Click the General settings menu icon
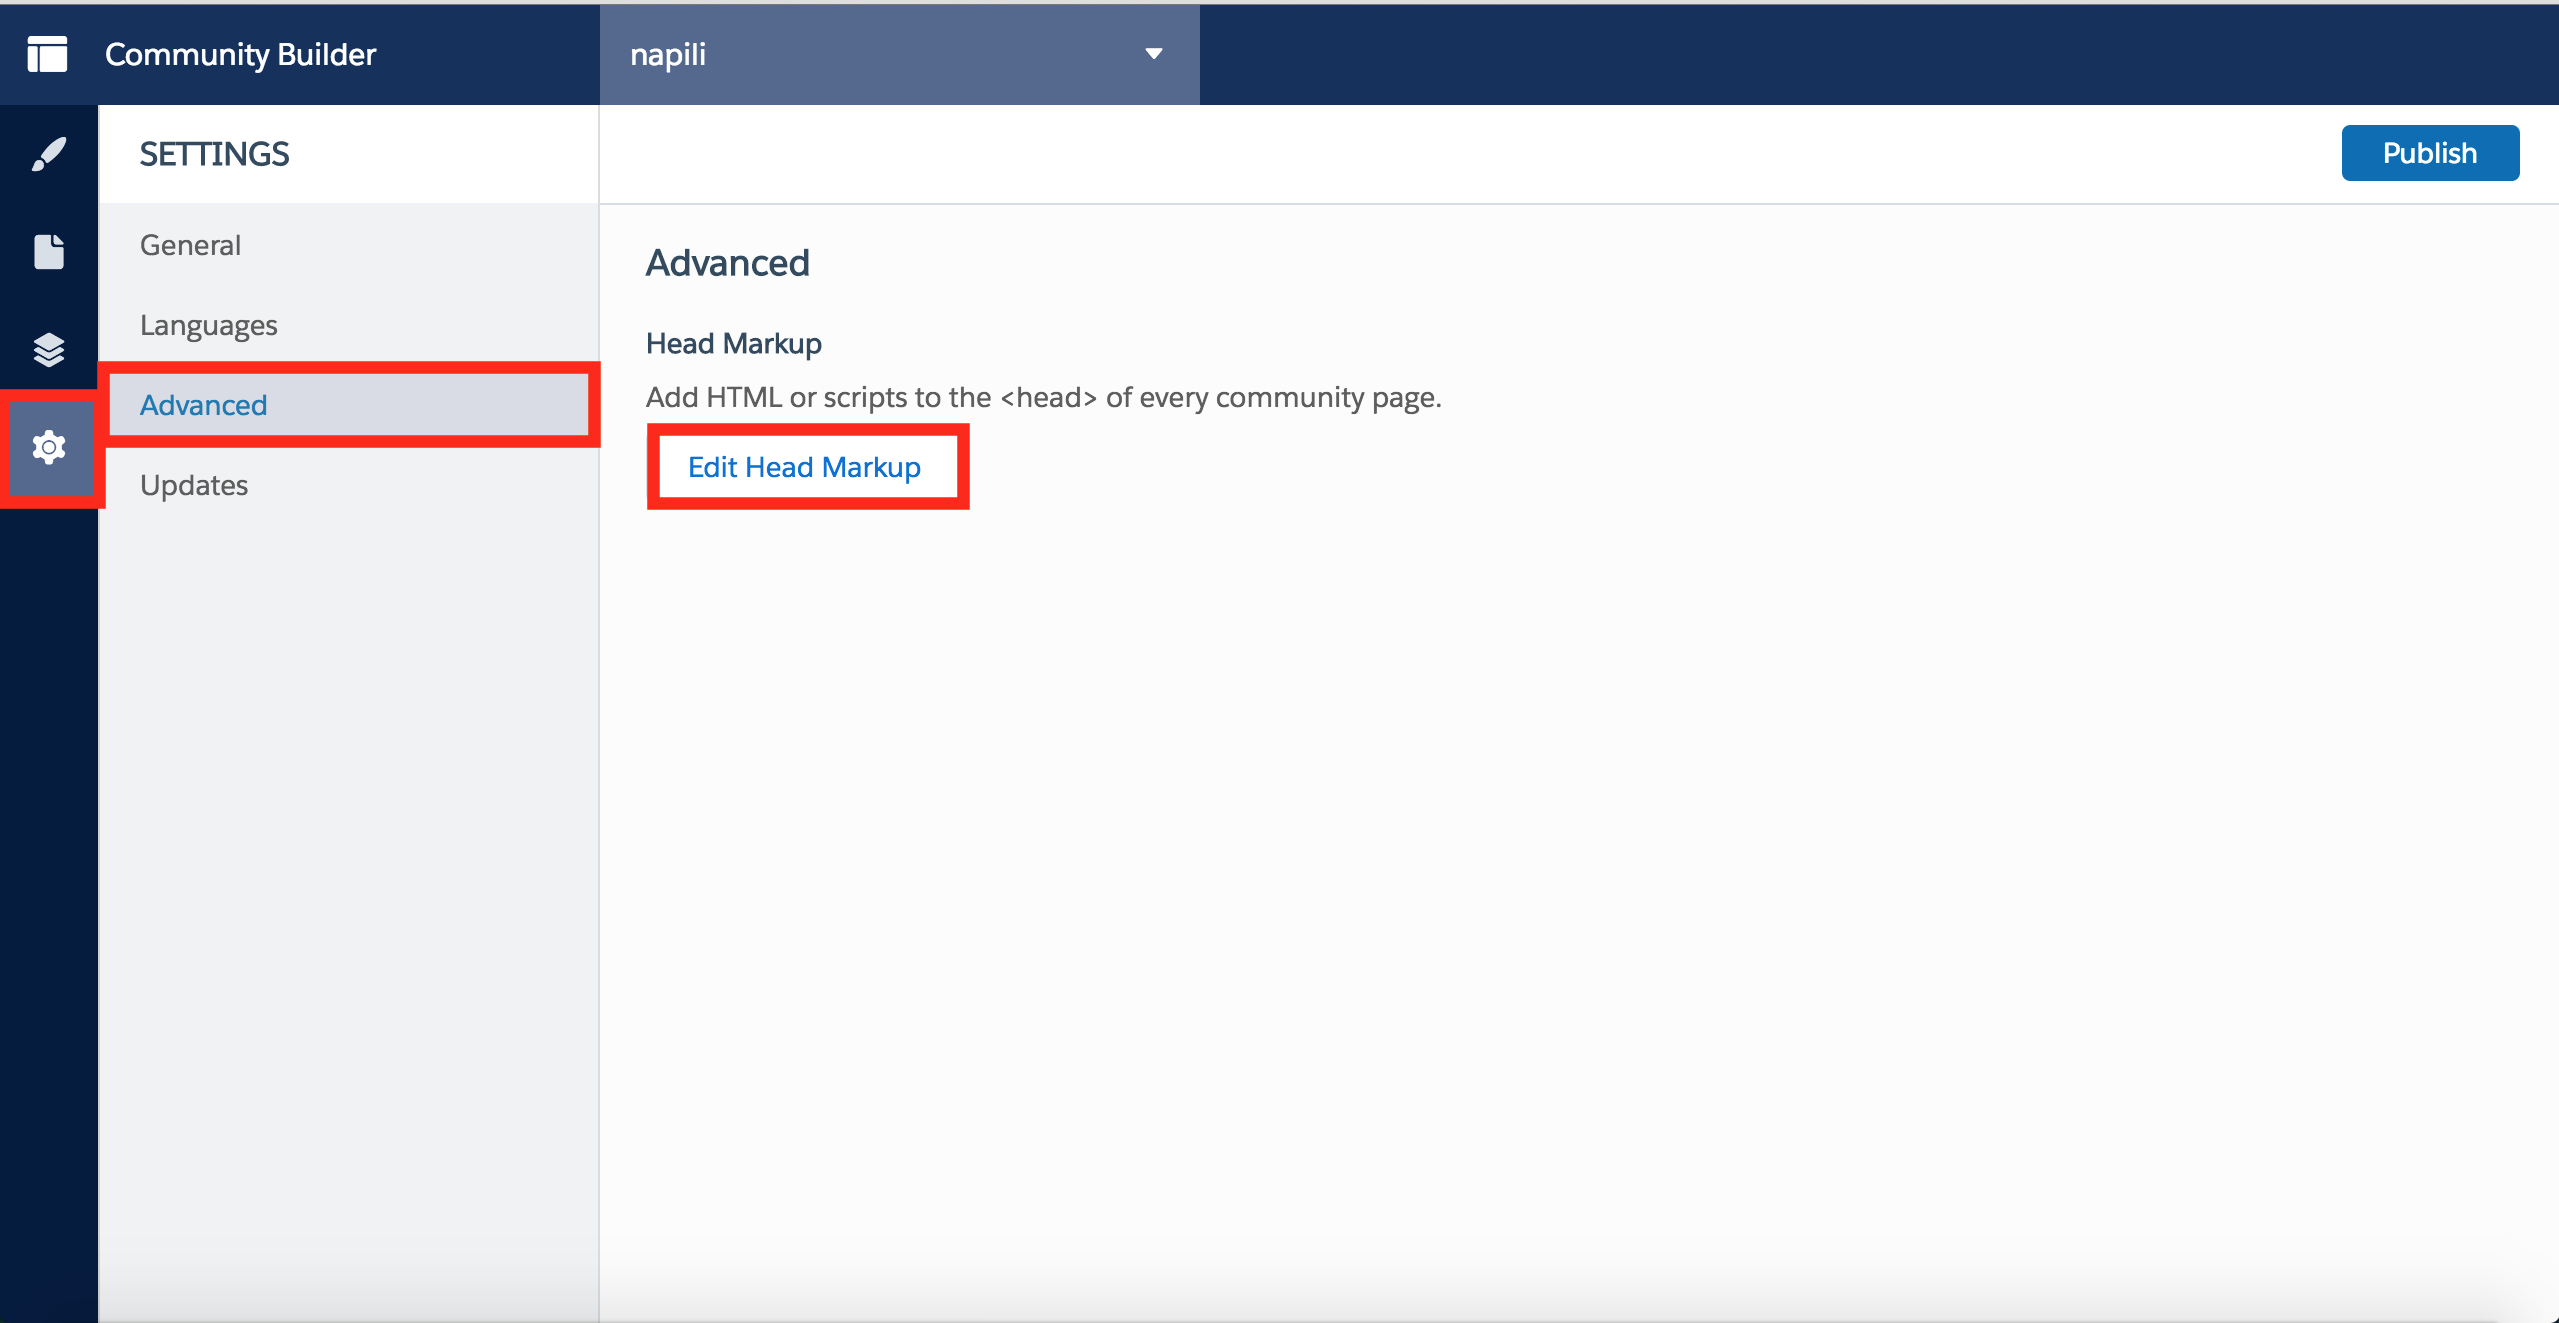This screenshot has width=2559, height=1323. click(191, 241)
